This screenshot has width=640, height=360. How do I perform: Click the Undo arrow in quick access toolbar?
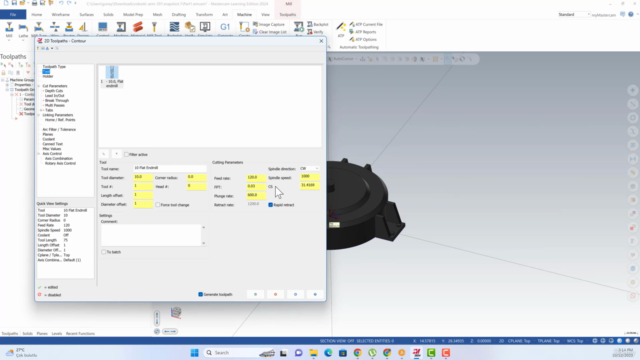click(x=61, y=3)
